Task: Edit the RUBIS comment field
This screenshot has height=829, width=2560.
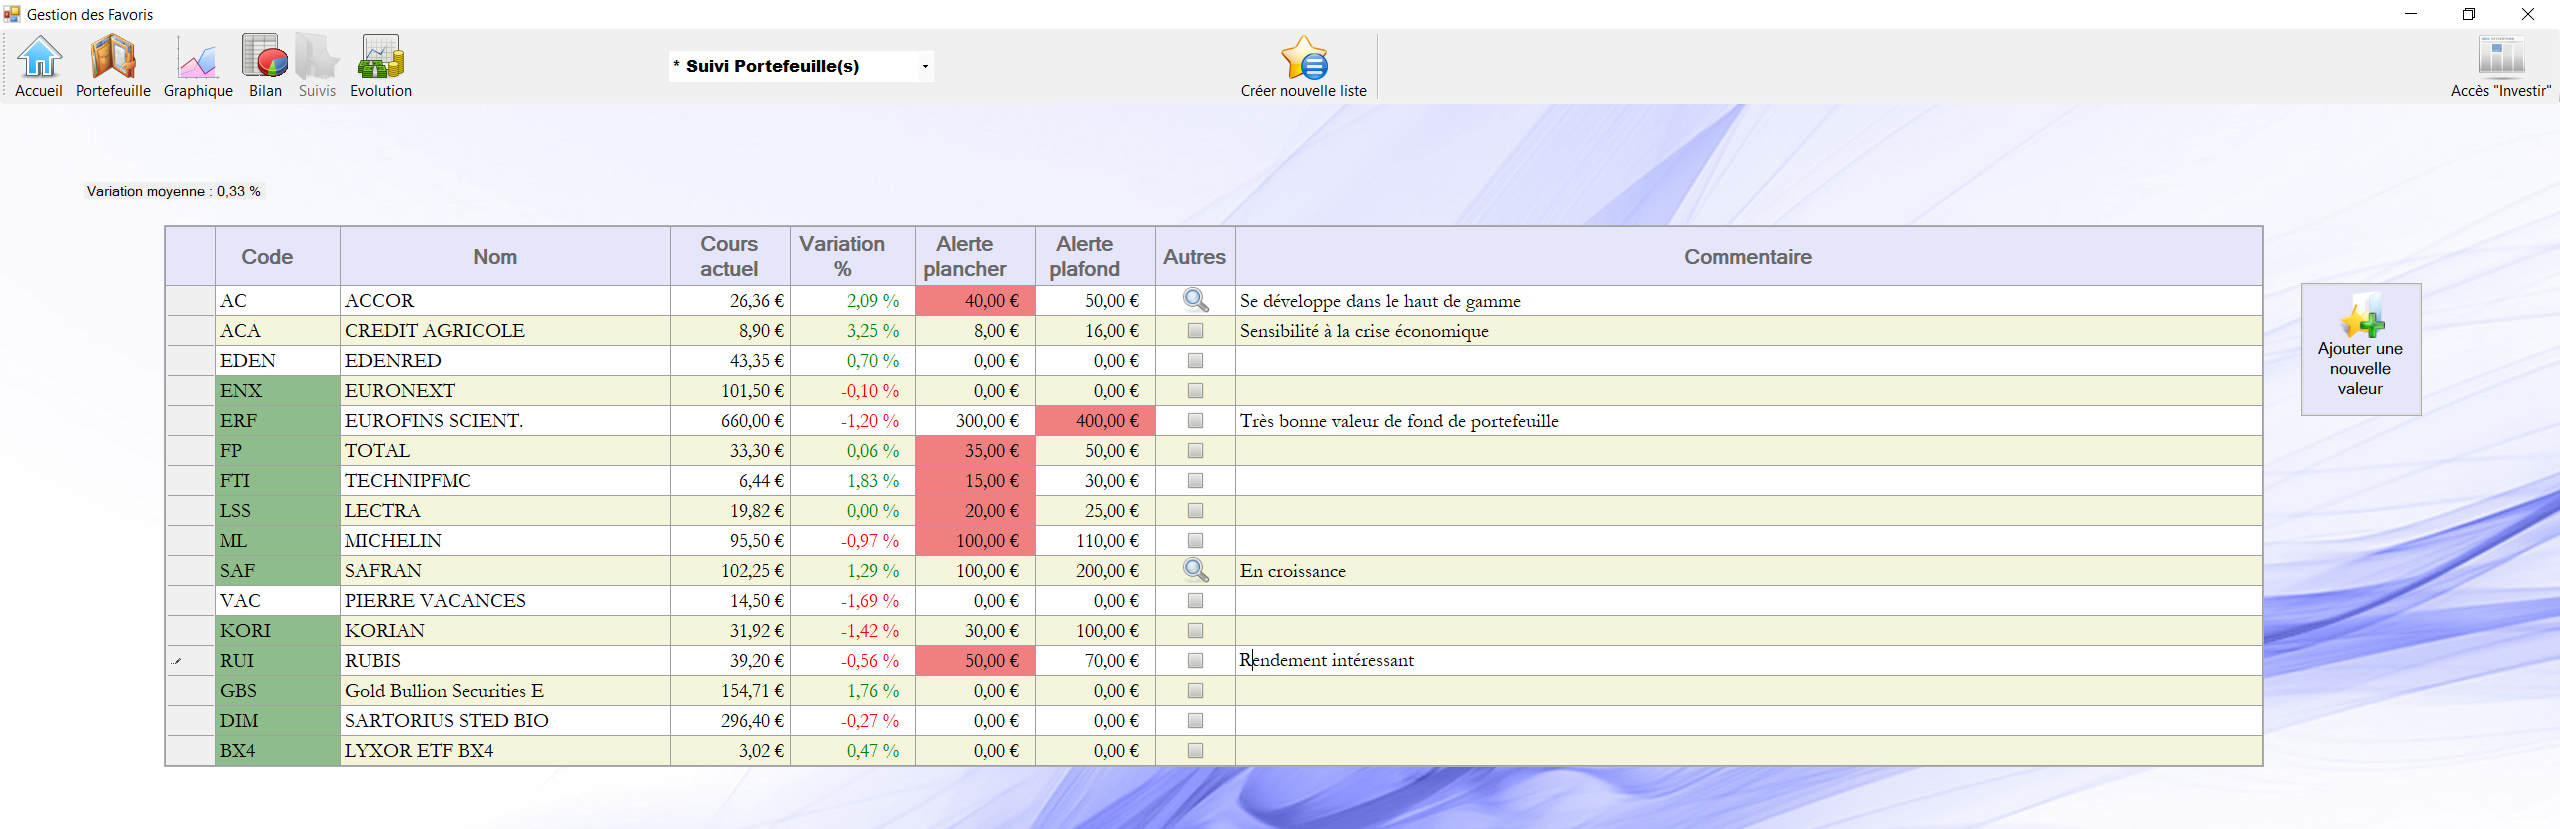Action: (x=1748, y=661)
